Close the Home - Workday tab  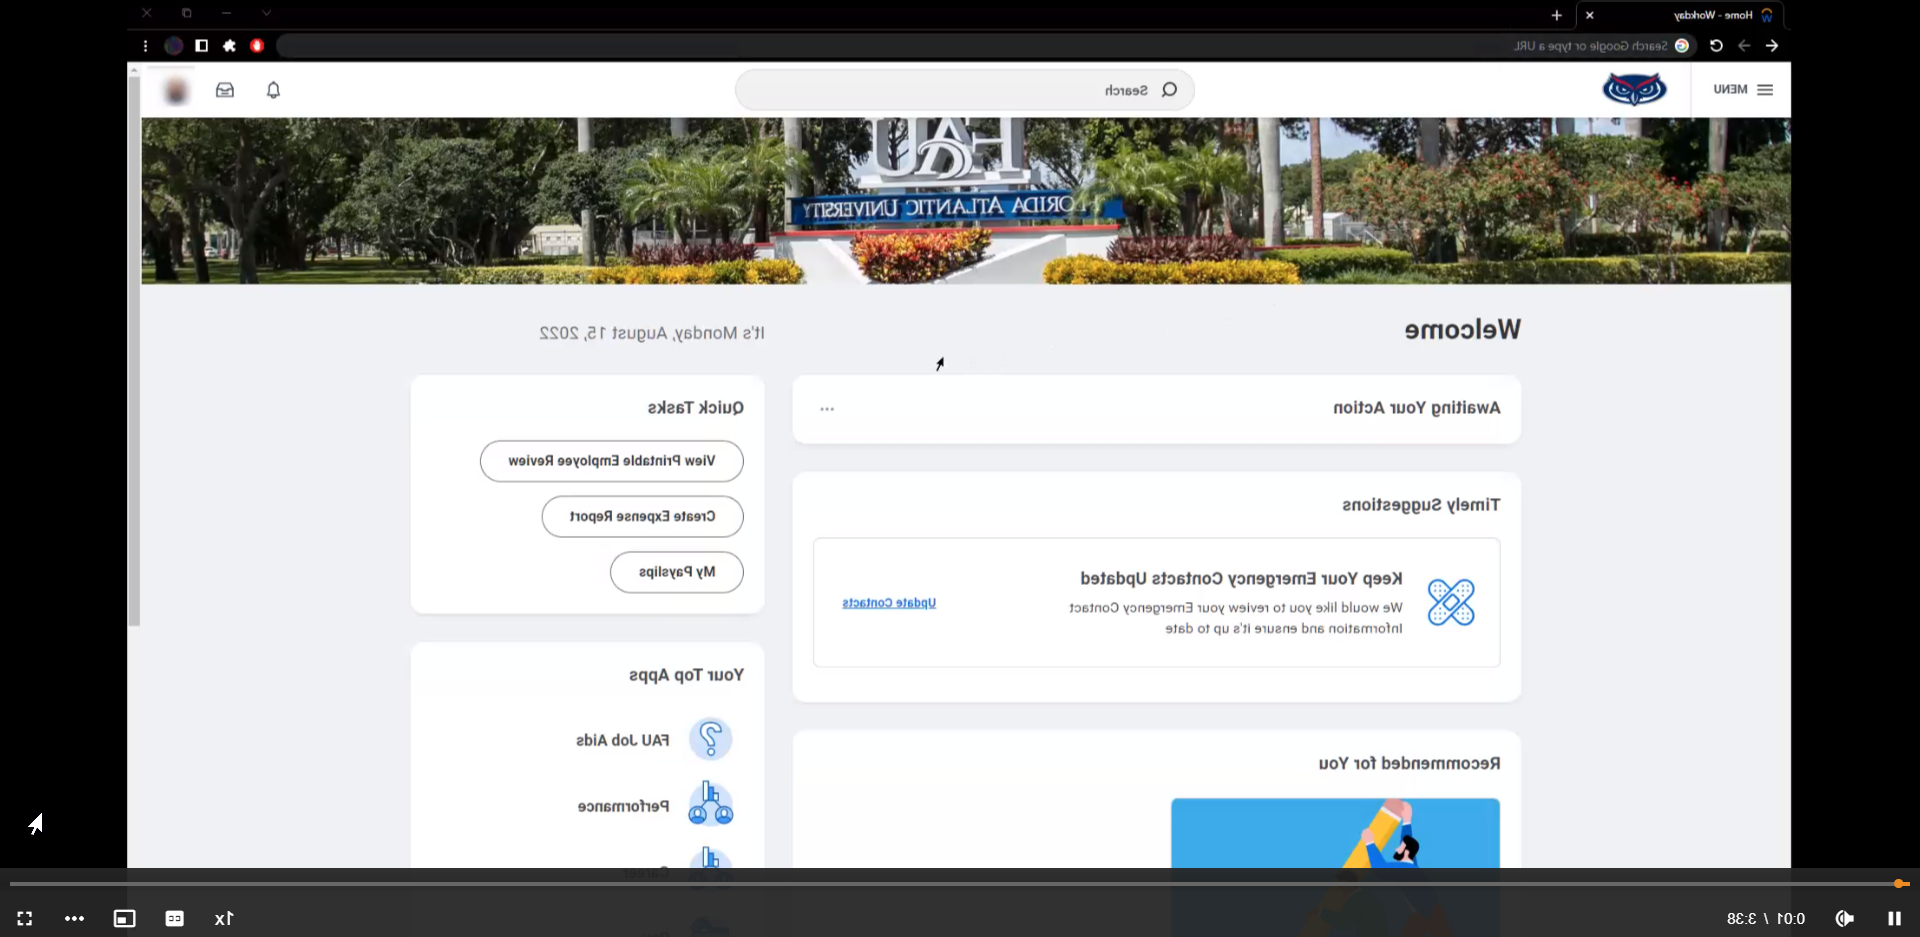[1589, 15]
